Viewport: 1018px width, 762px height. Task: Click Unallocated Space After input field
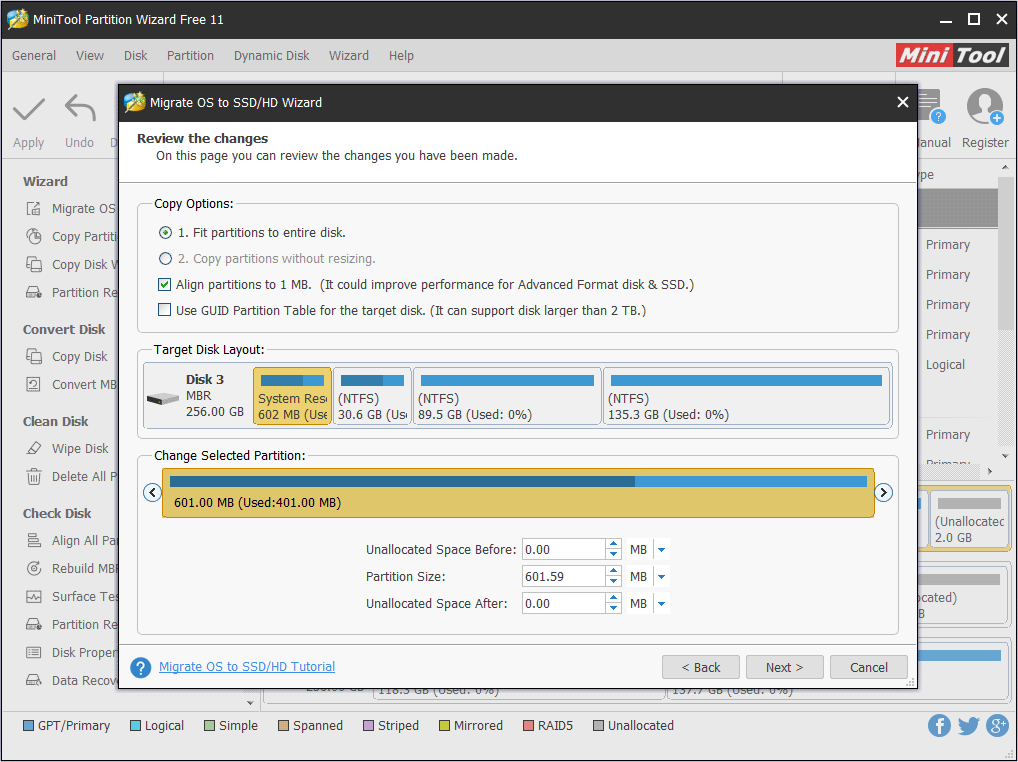564,604
